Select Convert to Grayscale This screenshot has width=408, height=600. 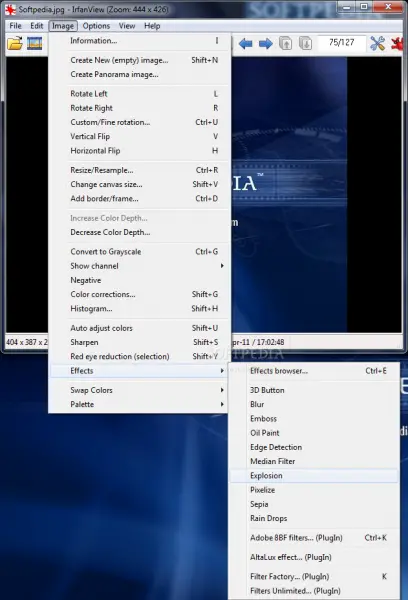coord(140,251)
